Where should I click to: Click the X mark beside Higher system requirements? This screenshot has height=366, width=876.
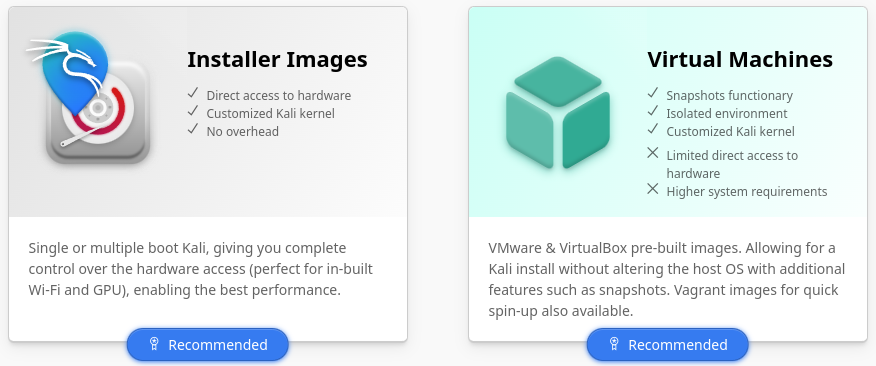(x=653, y=189)
